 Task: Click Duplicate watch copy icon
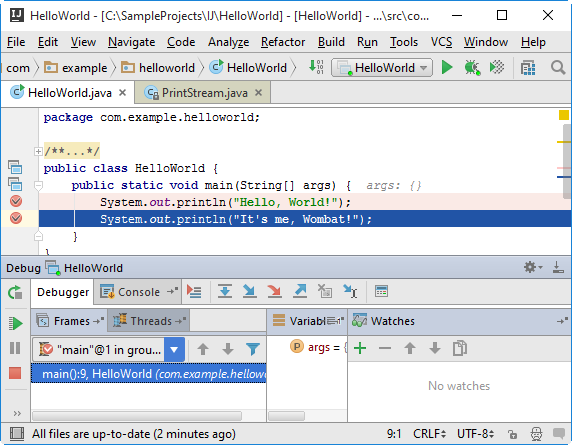point(460,348)
